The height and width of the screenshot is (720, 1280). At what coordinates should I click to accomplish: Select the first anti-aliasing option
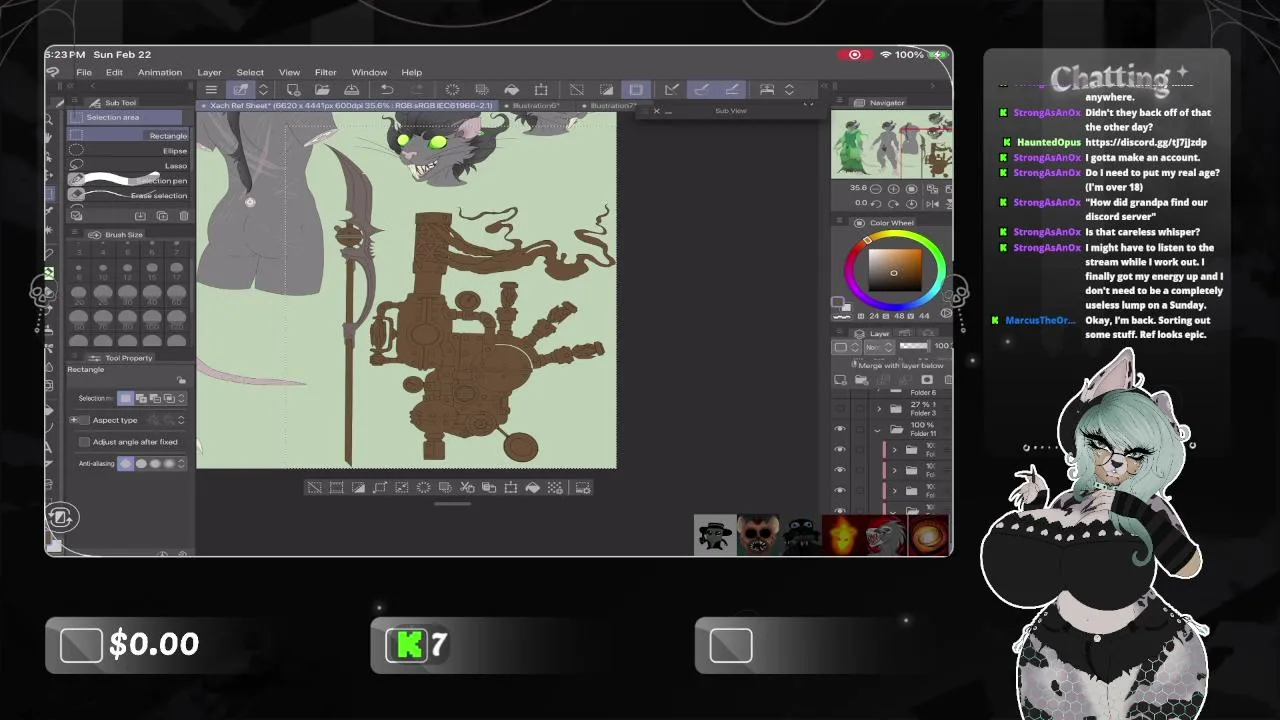(x=126, y=464)
